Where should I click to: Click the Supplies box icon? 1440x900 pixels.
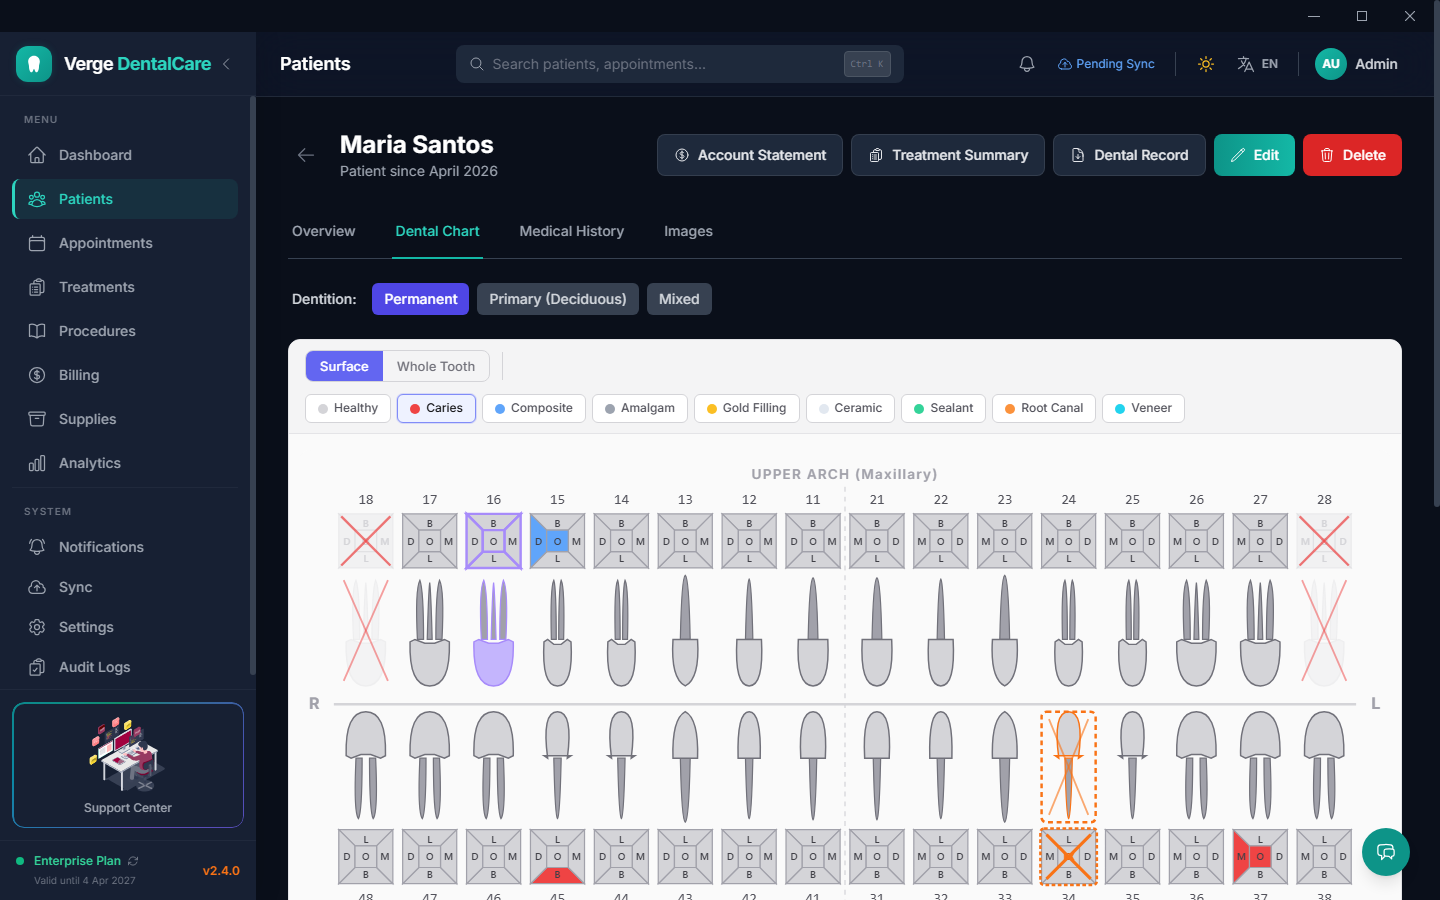point(37,419)
